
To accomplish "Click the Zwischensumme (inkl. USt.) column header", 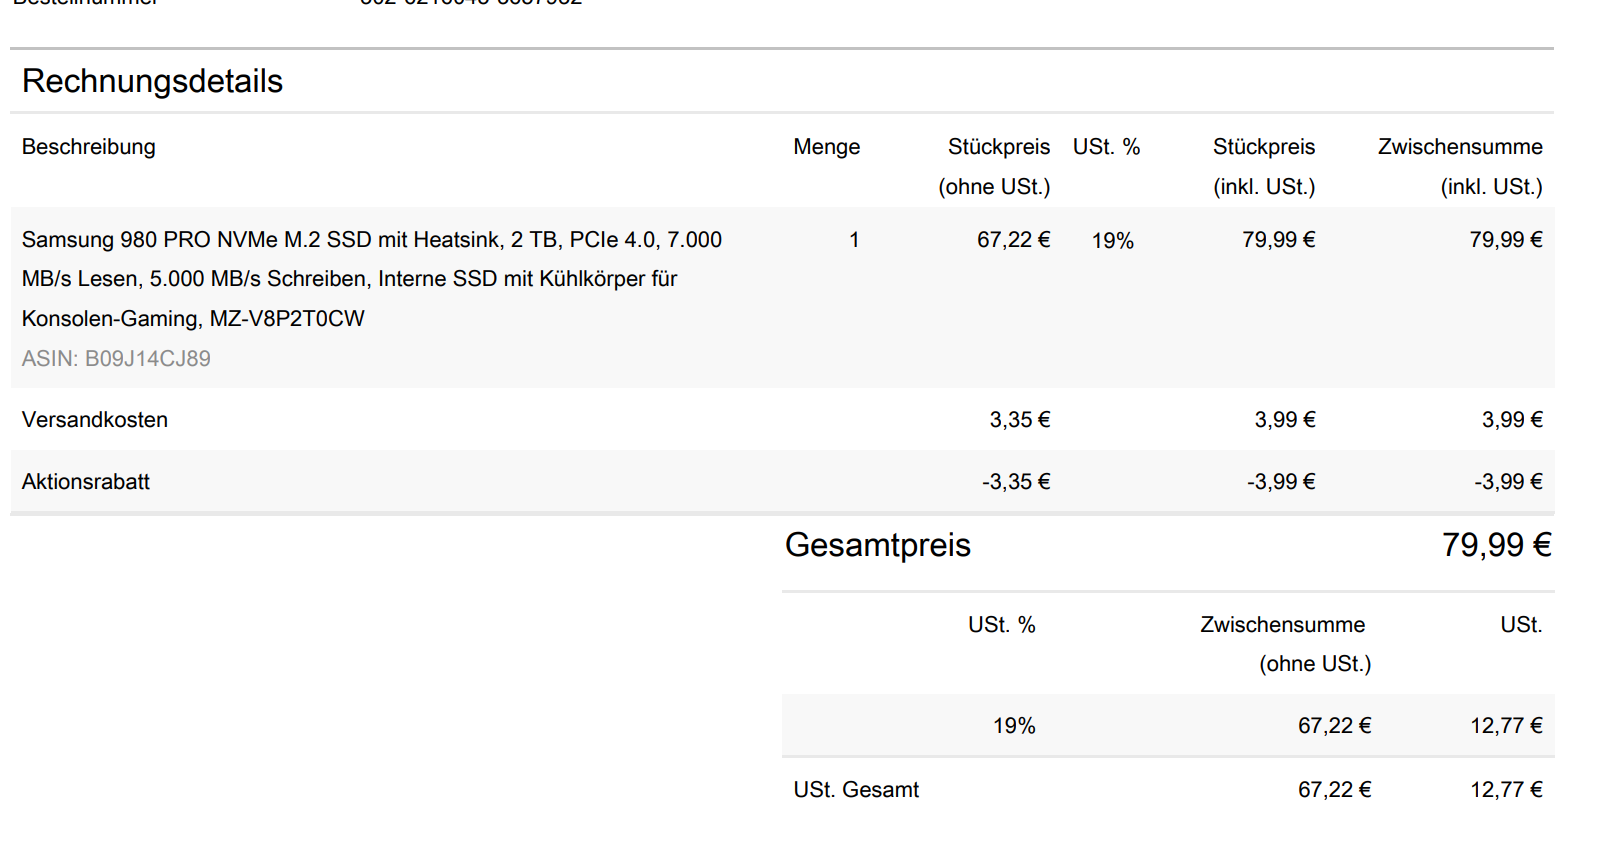I will [x=1460, y=166].
